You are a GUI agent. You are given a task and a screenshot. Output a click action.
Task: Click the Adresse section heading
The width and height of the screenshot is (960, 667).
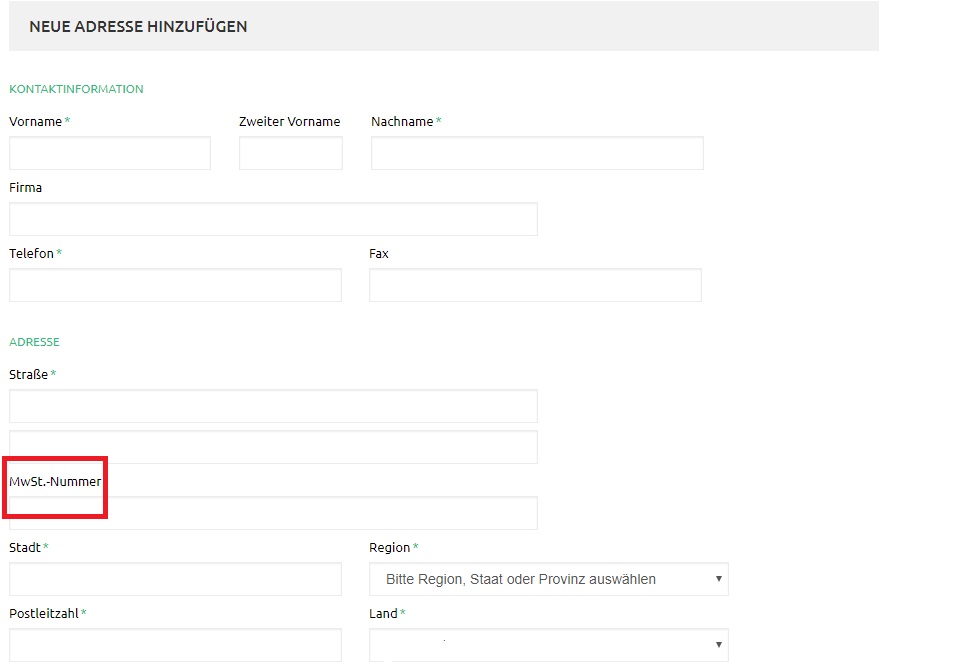[x=35, y=342]
